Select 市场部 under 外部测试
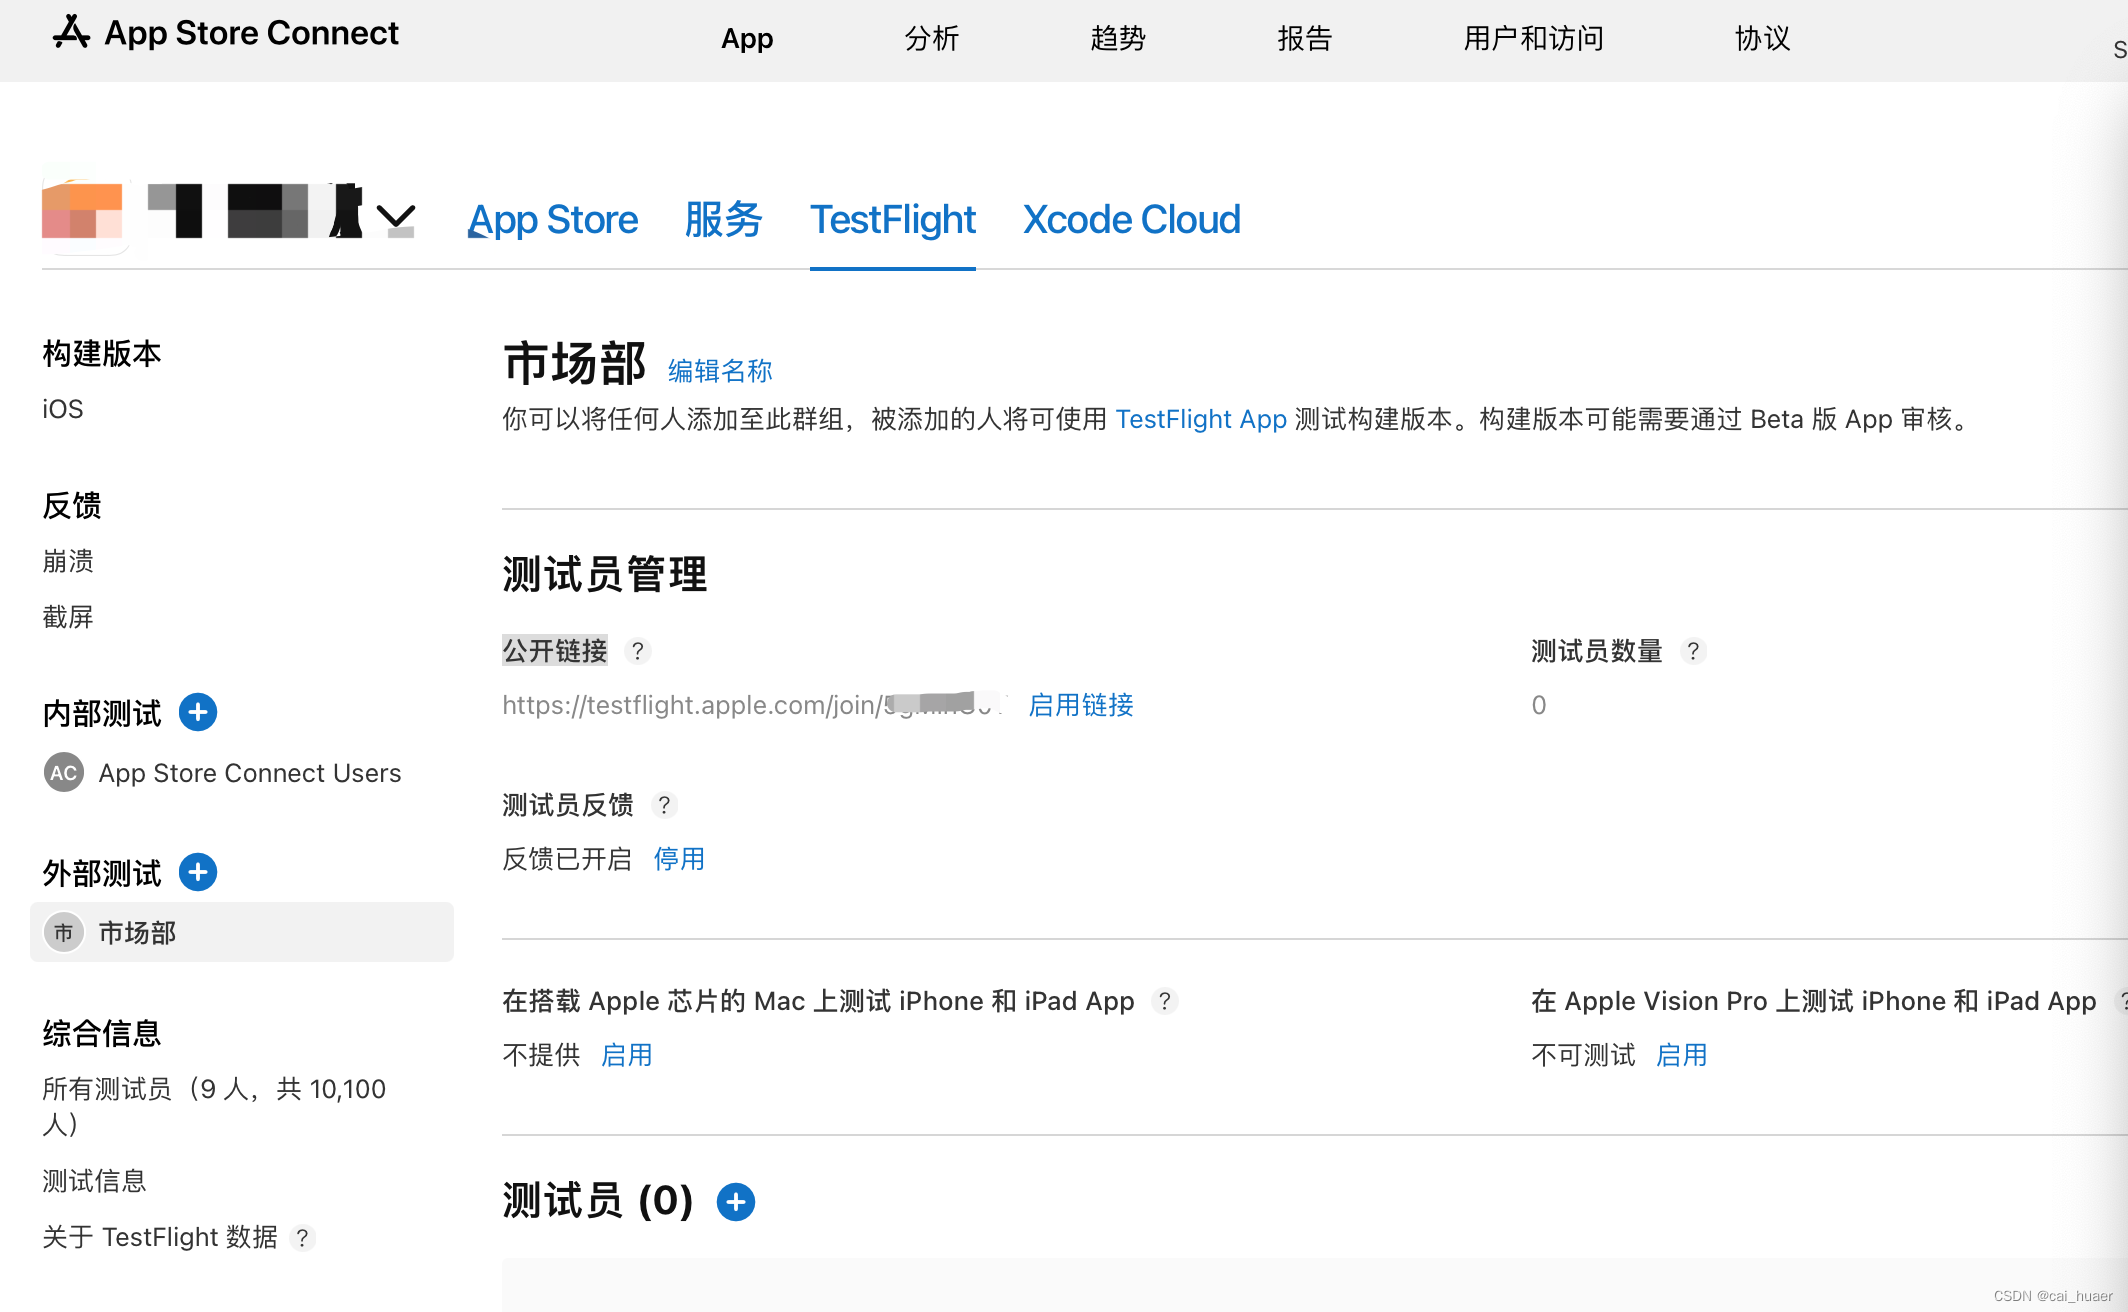Screen dimensions: 2128x1312 coord(137,932)
